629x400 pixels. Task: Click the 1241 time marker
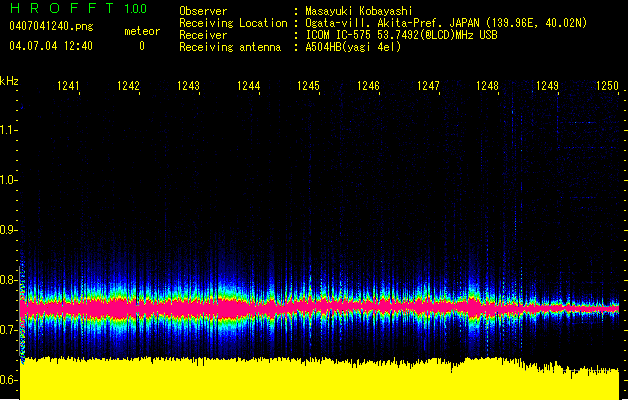click(68, 87)
